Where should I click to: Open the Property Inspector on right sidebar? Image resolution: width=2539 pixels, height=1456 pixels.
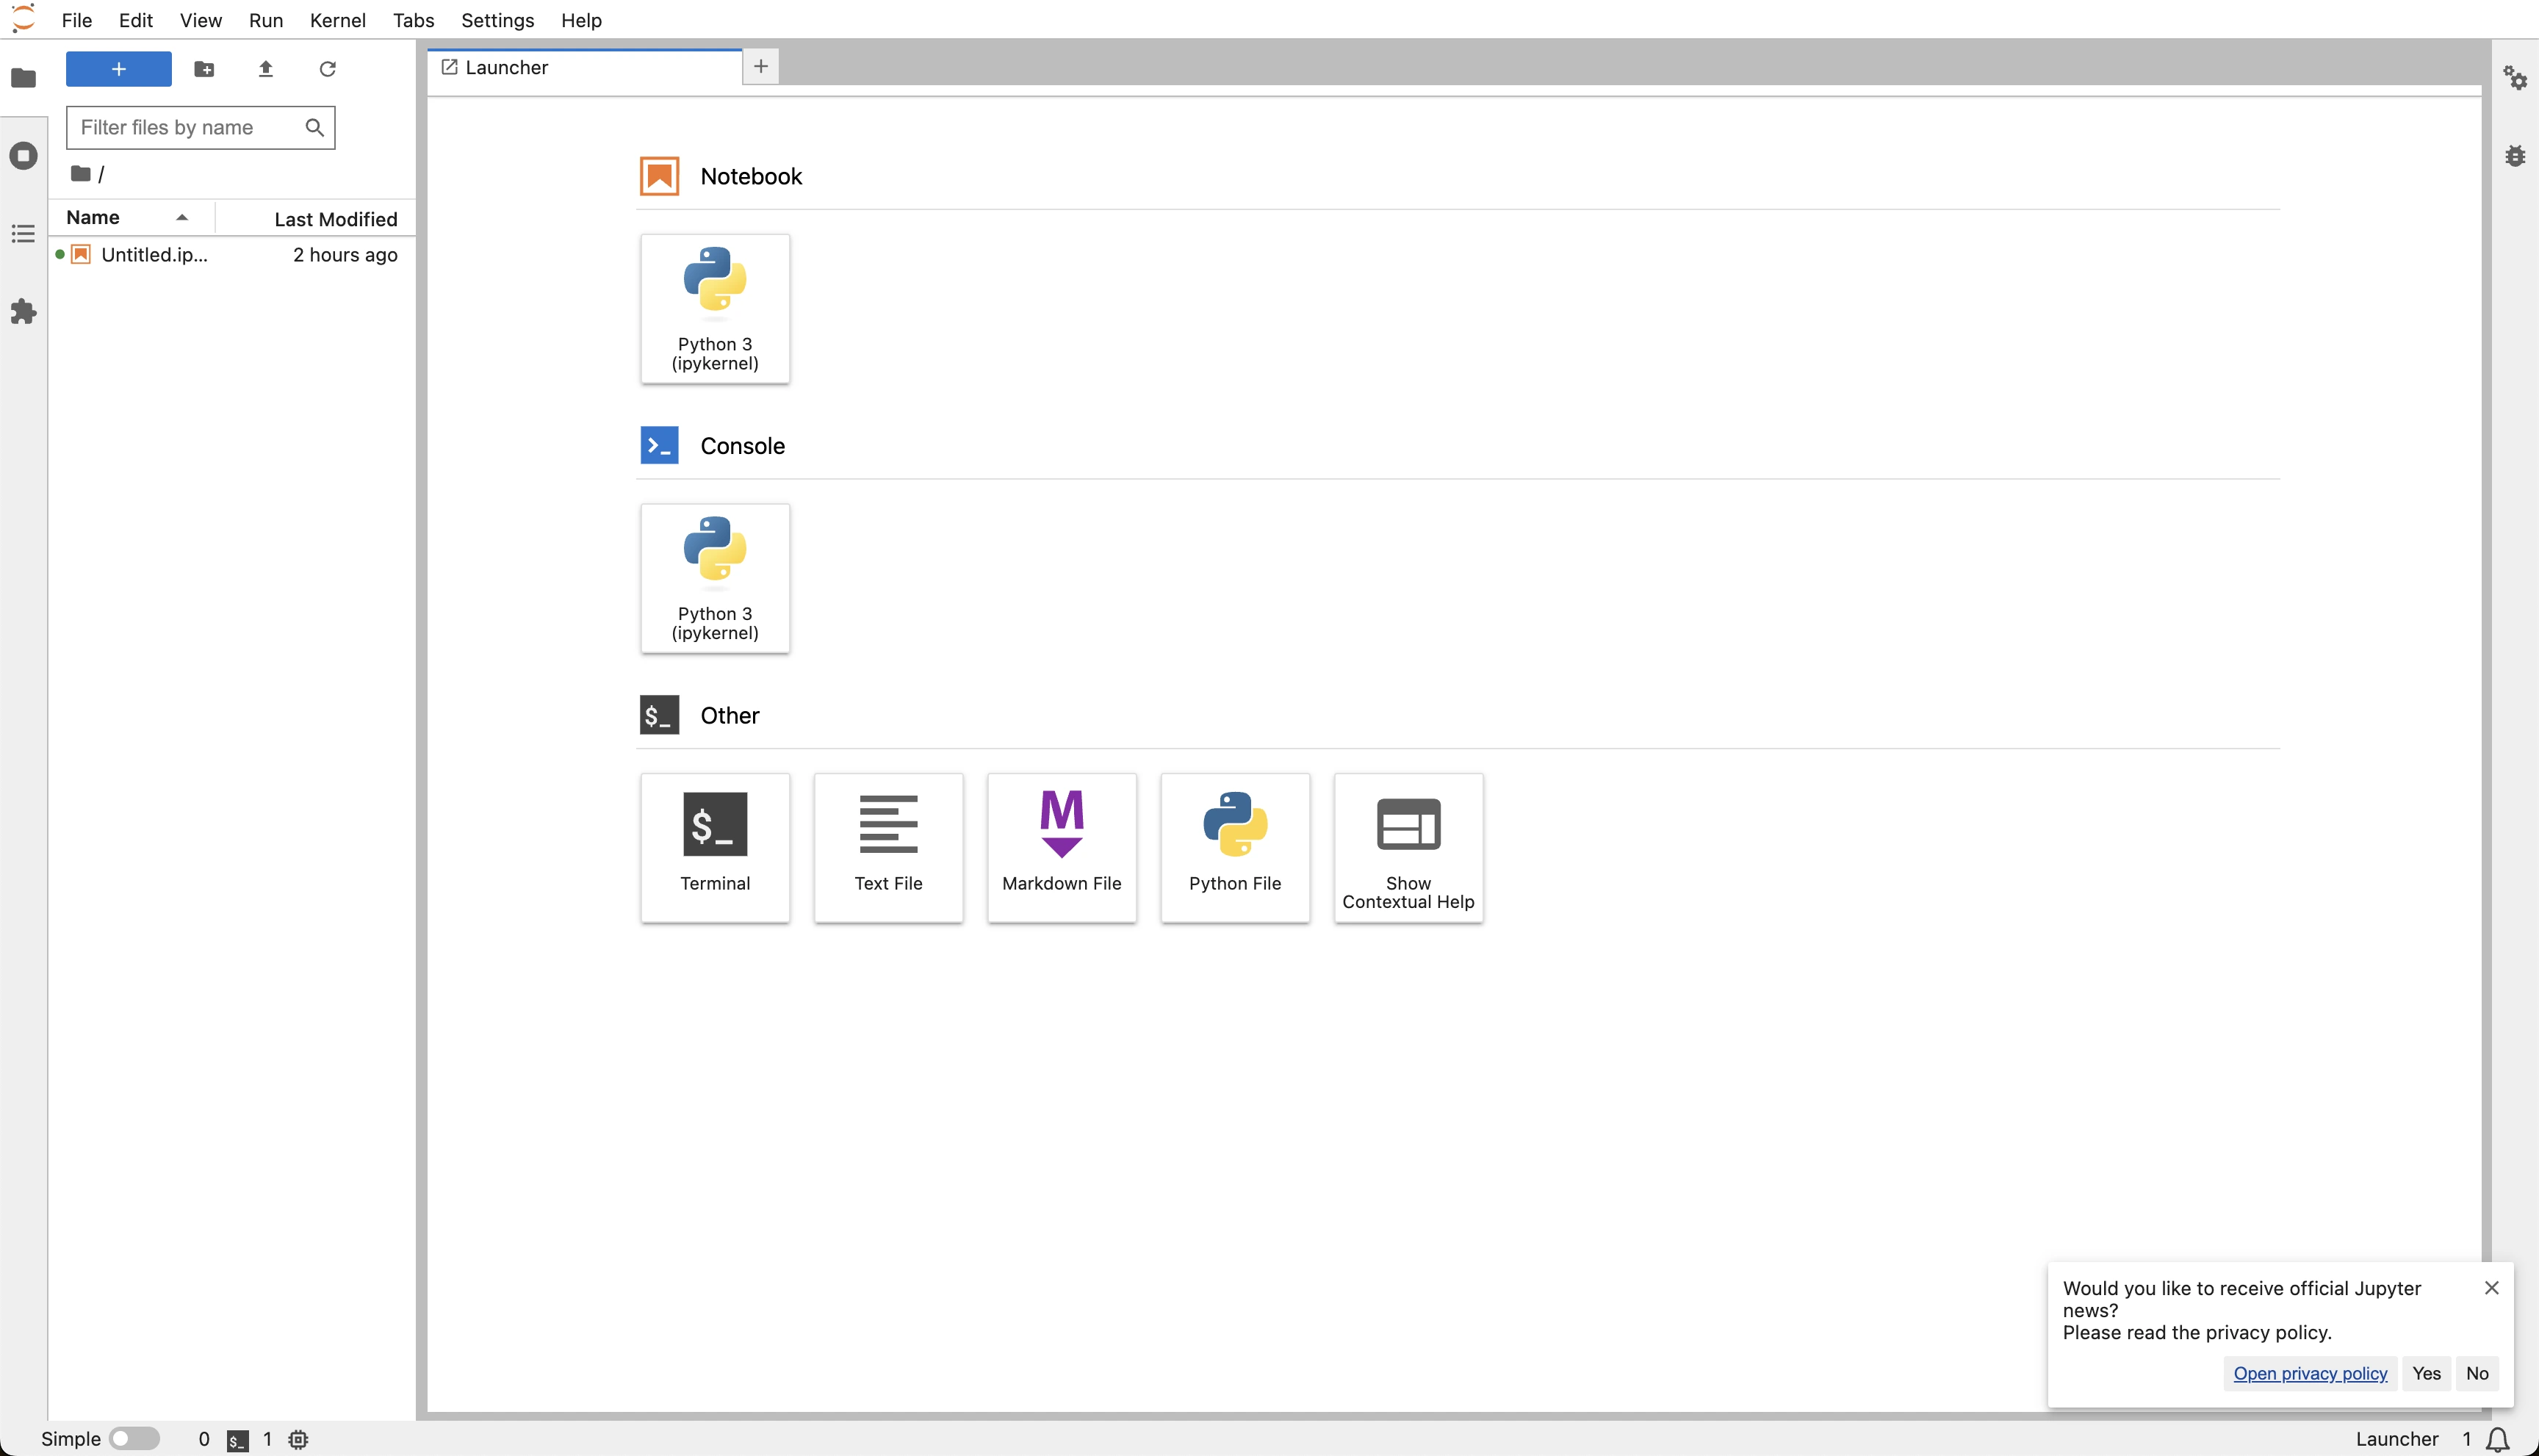point(2515,78)
